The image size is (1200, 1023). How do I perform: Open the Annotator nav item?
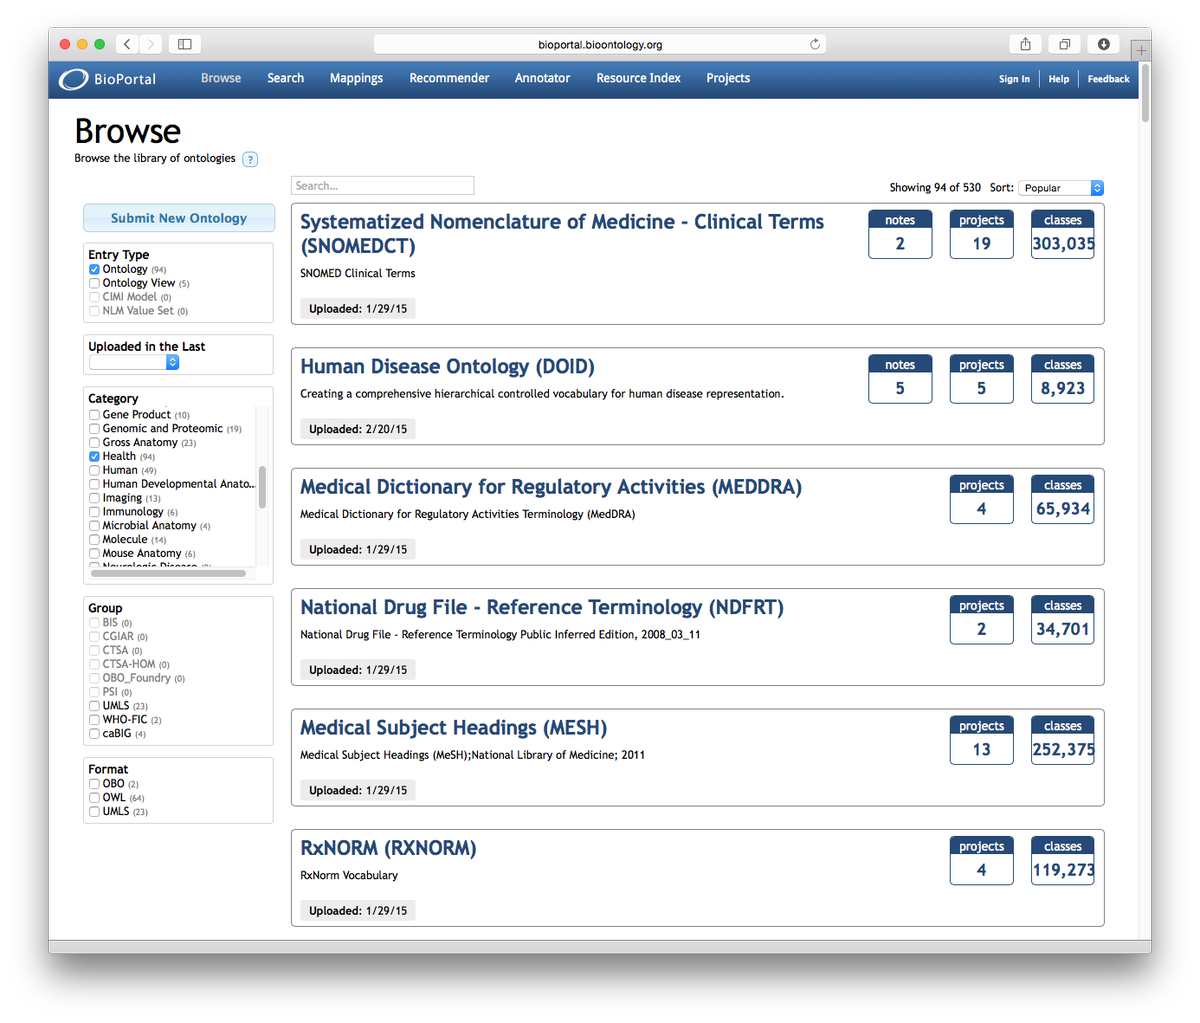click(x=542, y=78)
